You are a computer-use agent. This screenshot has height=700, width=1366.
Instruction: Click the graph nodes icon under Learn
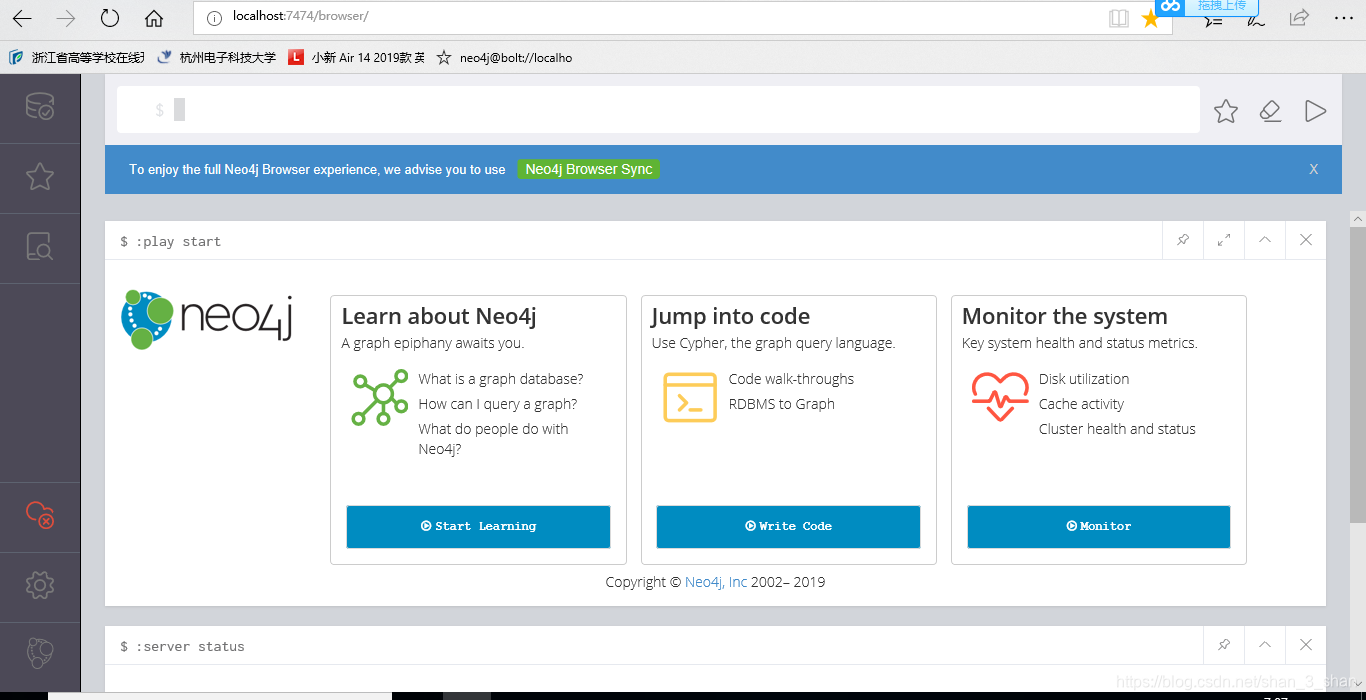click(x=380, y=397)
